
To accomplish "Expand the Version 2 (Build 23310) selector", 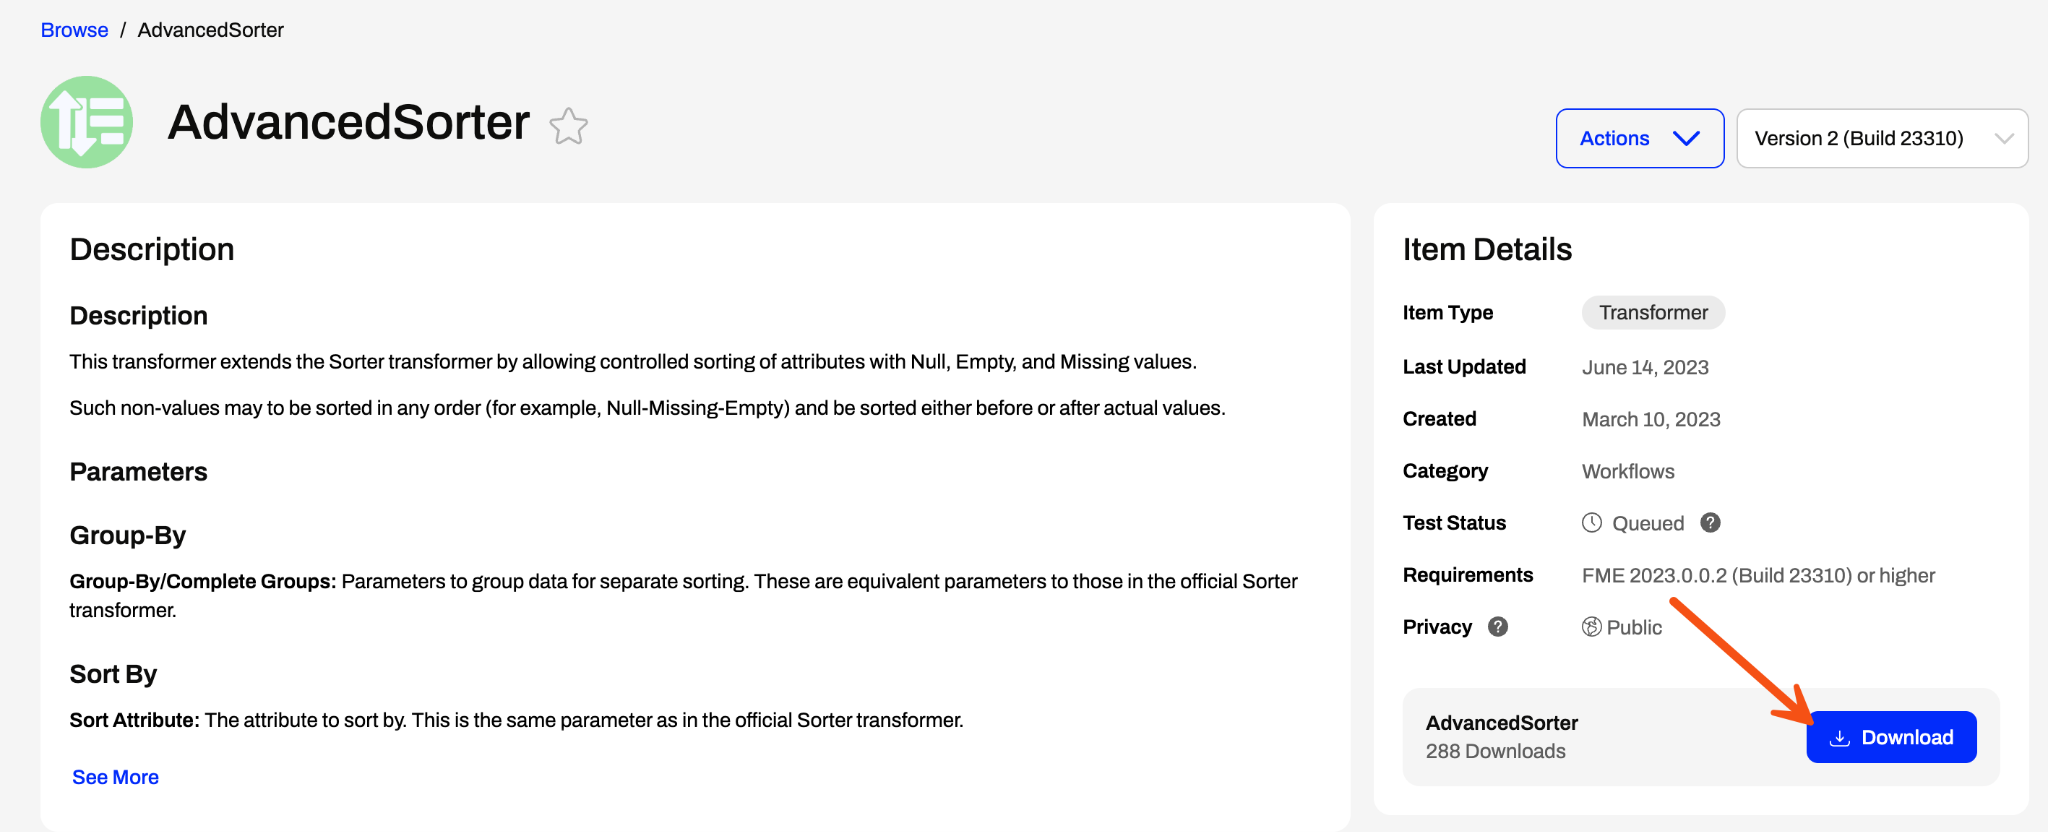I will click(x=1882, y=138).
